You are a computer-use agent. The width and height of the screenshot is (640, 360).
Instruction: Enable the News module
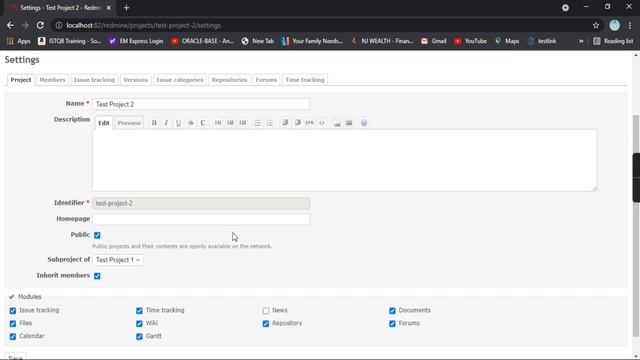pyautogui.click(x=266, y=311)
